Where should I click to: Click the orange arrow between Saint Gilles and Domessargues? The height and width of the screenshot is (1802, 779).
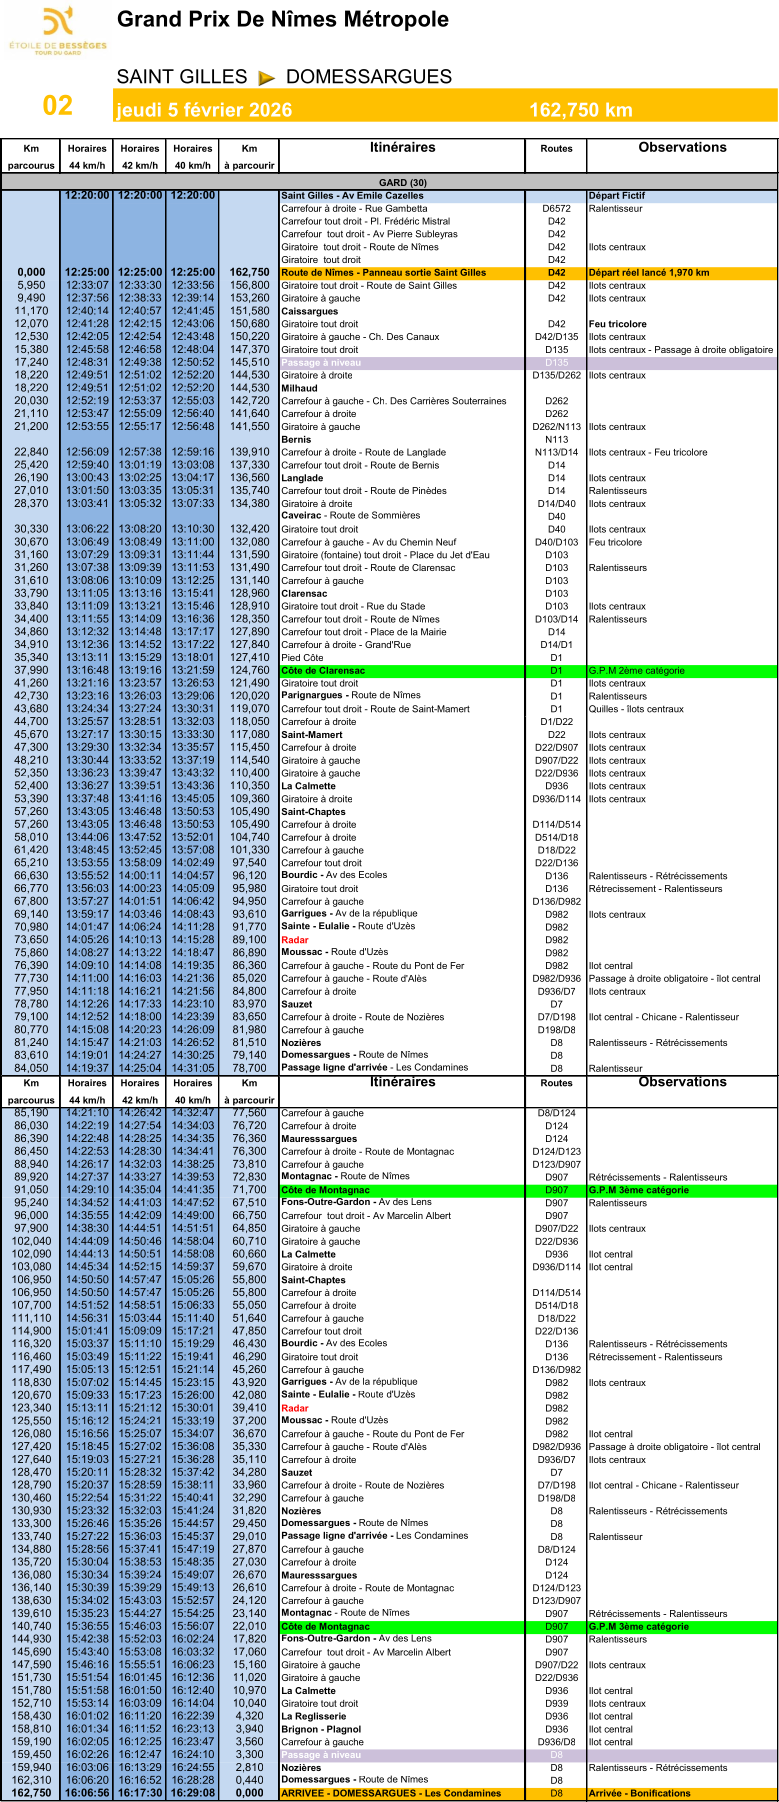(266, 78)
